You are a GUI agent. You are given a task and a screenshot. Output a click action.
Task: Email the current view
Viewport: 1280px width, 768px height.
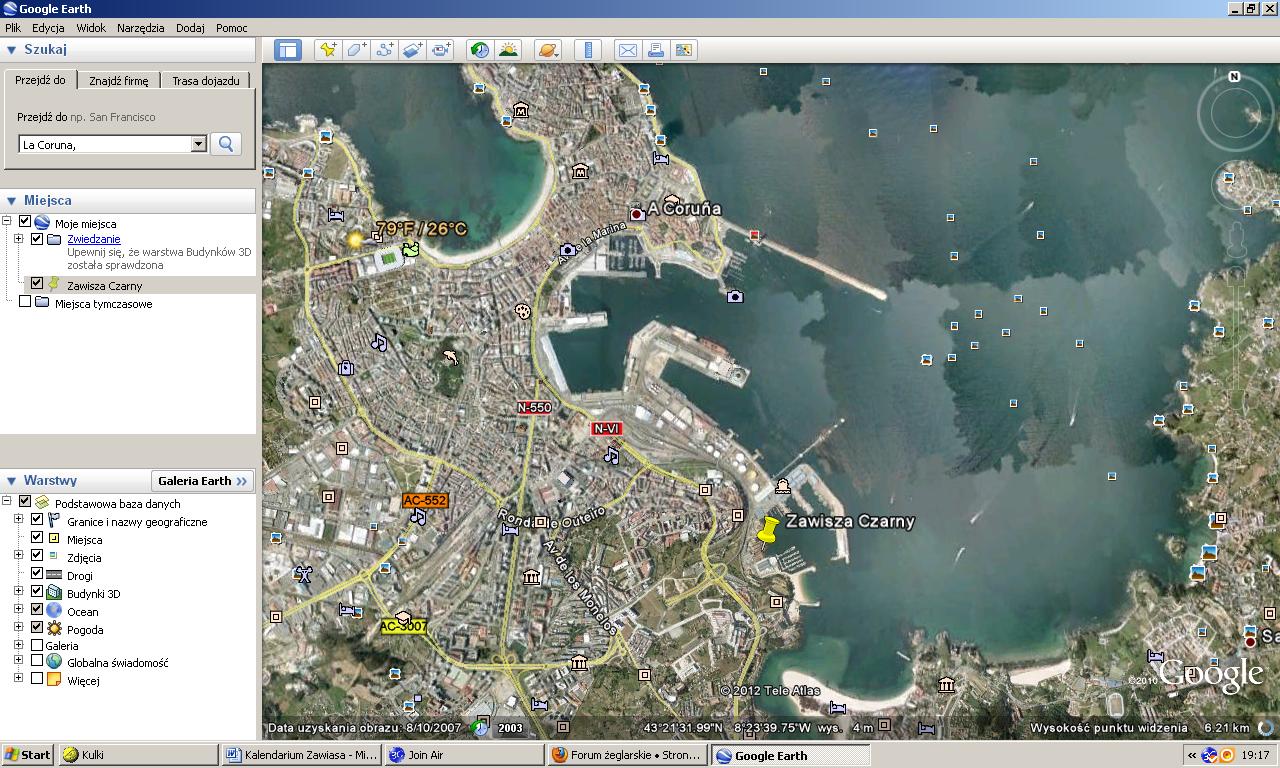tap(627, 50)
